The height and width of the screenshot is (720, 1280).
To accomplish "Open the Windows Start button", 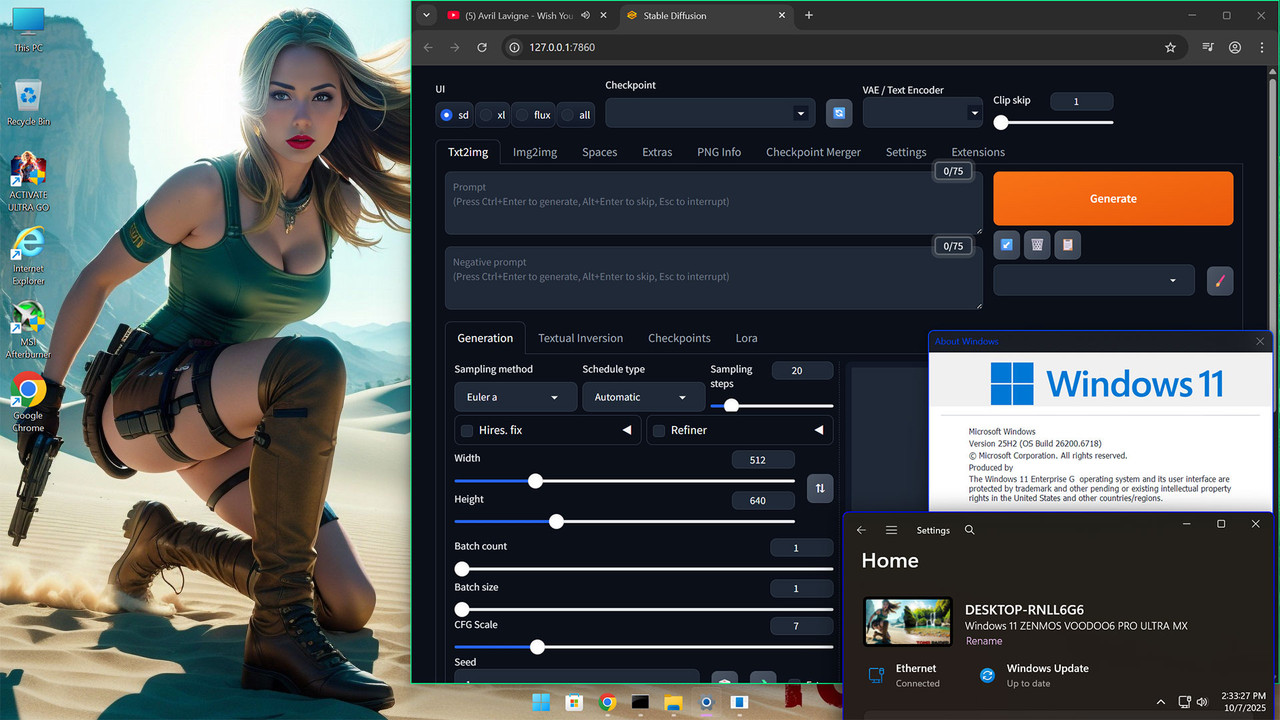I will point(541,702).
